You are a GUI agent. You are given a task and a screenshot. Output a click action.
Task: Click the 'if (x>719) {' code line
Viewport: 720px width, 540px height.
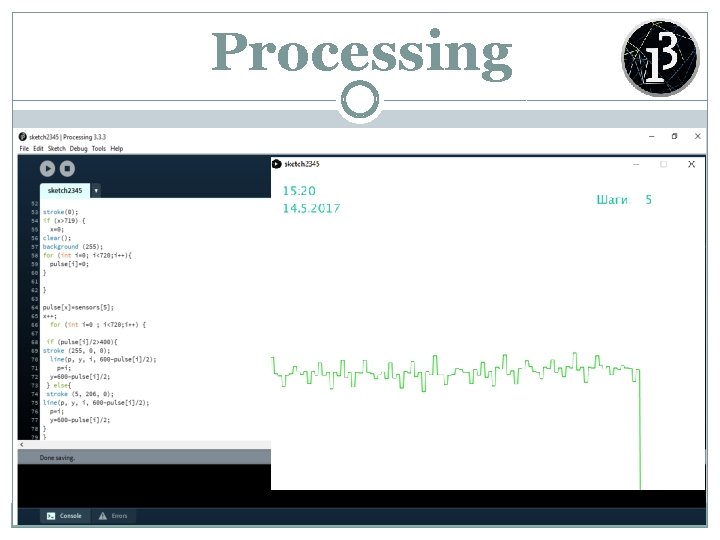64,220
